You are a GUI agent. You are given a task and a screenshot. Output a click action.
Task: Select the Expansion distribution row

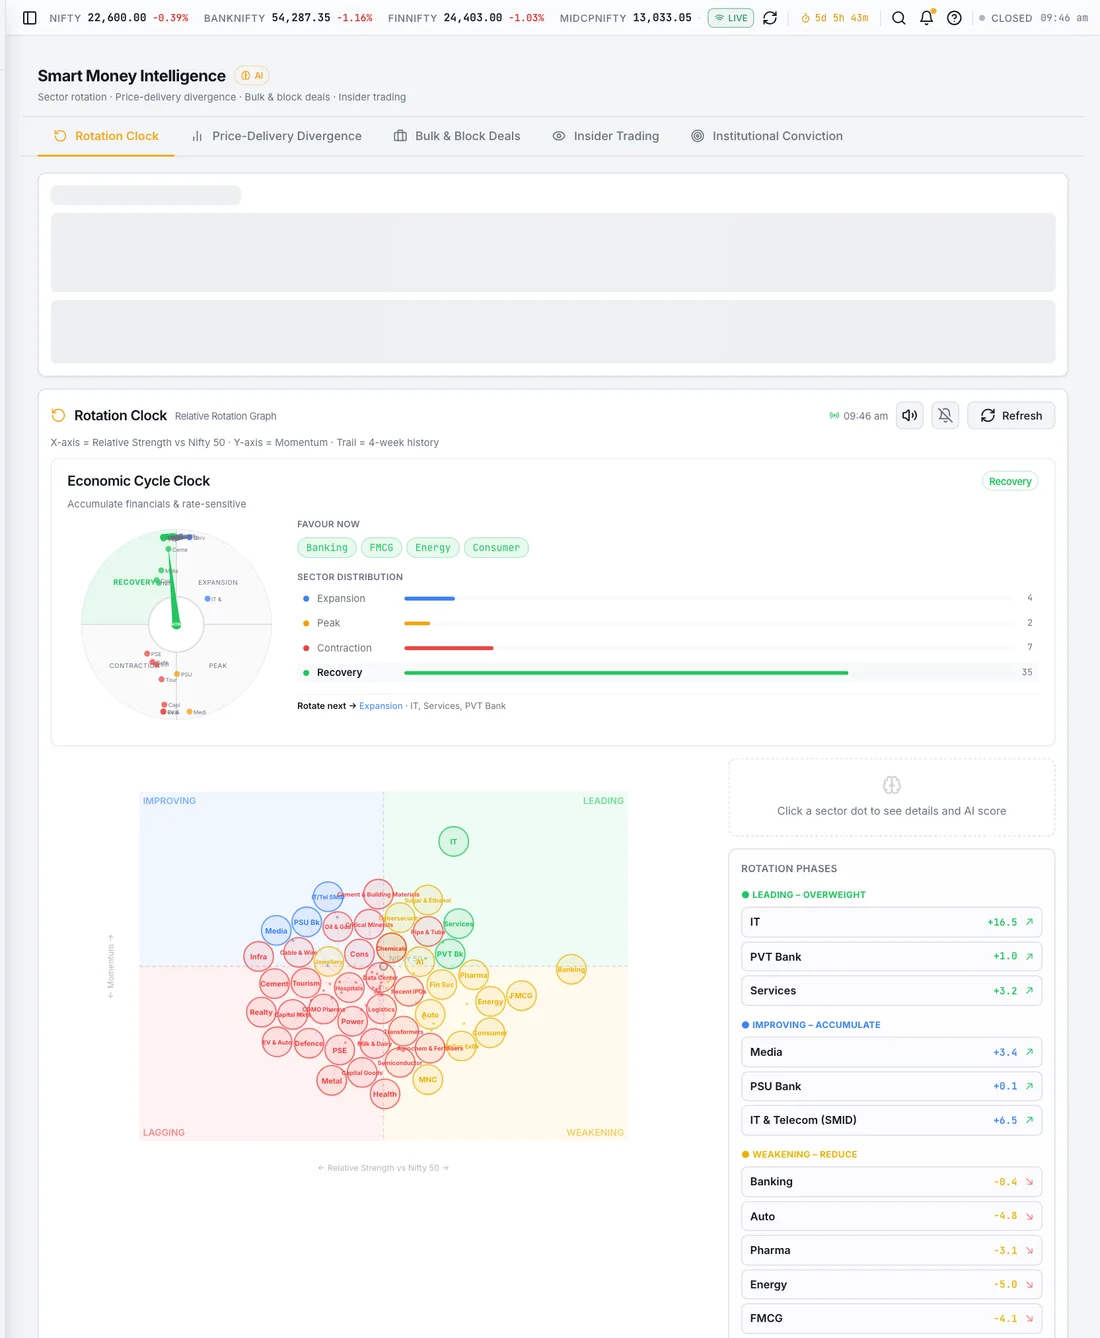pyautogui.click(x=668, y=598)
